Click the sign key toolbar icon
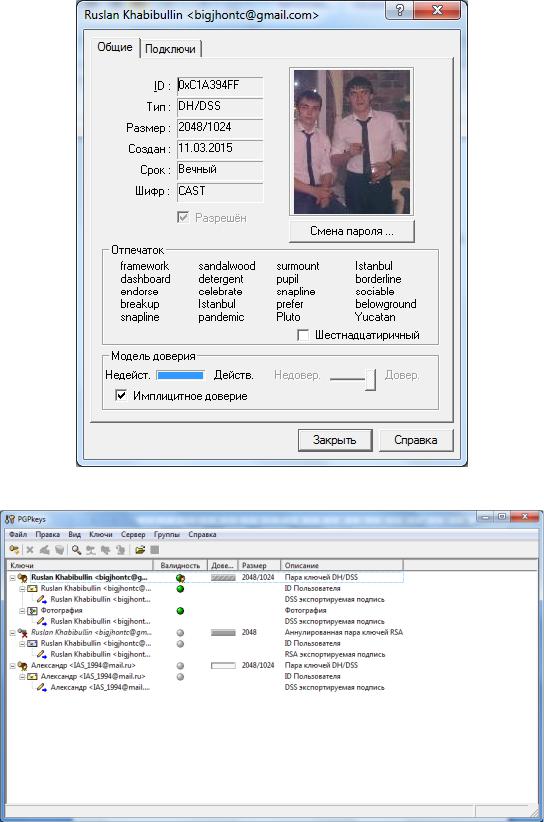Viewport: 544px width, 822px height. [x=45, y=550]
